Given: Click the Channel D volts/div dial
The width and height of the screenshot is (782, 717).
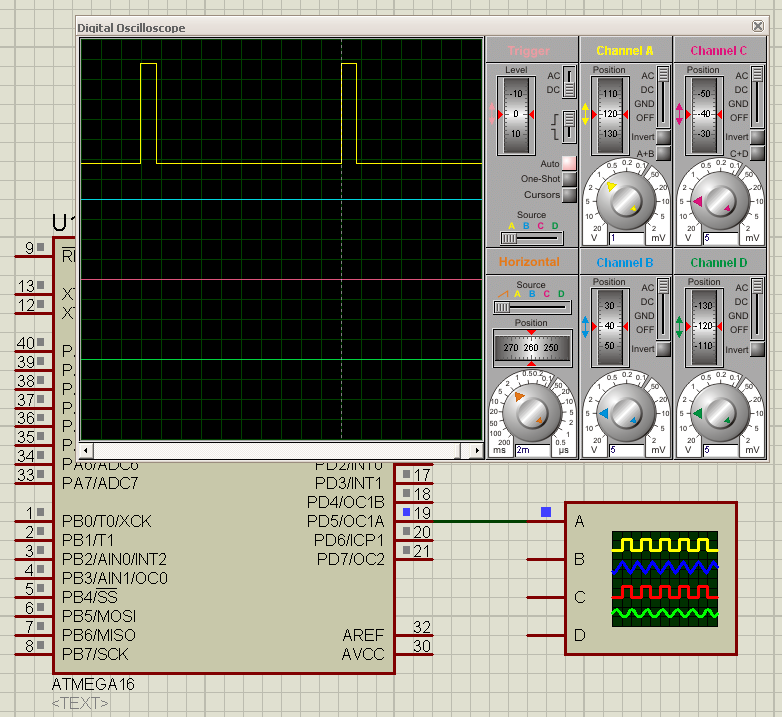Looking at the screenshot, I should pos(720,413).
